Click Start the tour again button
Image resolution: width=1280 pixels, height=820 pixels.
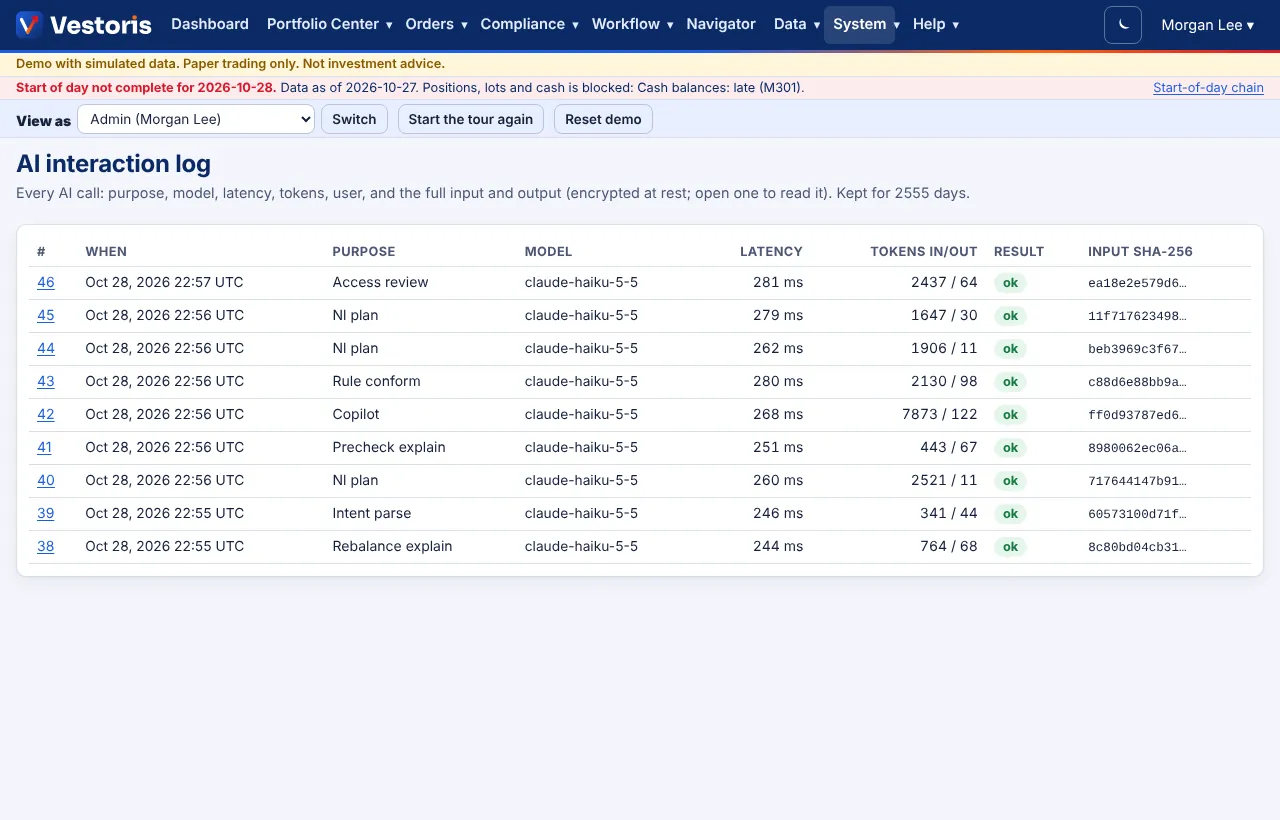pyautogui.click(x=471, y=119)
